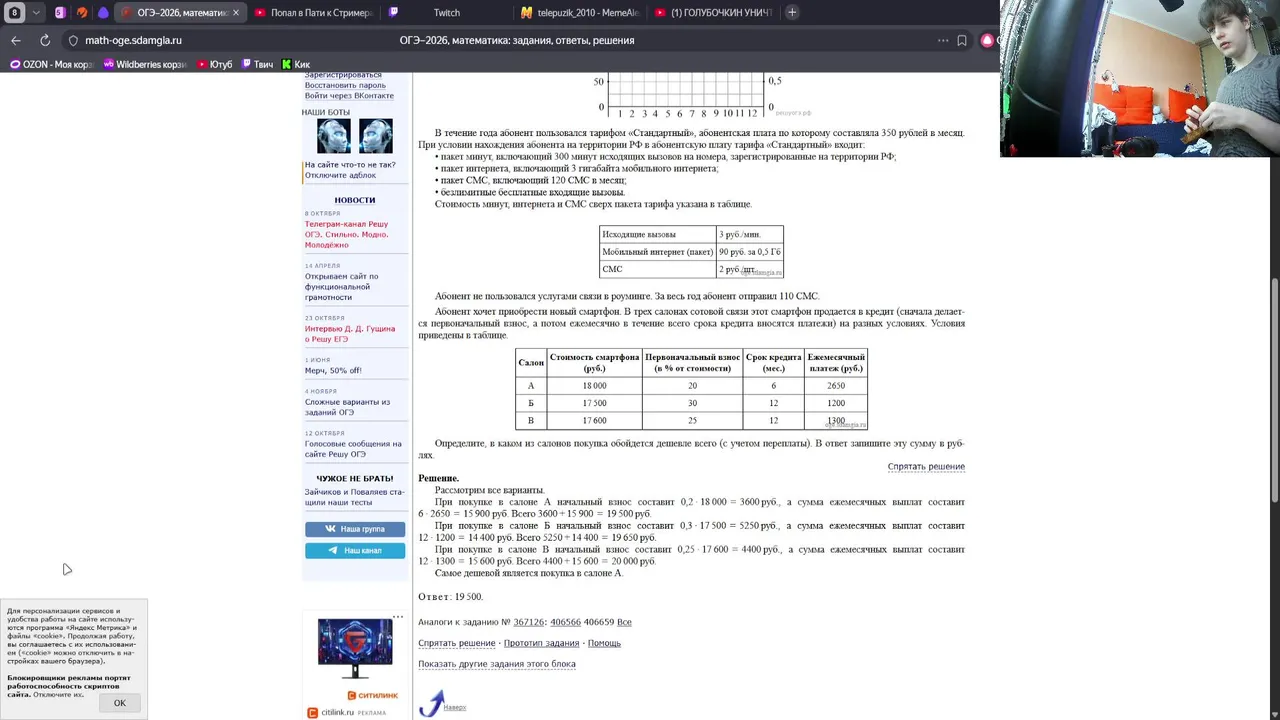Bookmark this page with bookmark icon
The height and width of the screenshot is (720, 1280).
tap(962, 41)
